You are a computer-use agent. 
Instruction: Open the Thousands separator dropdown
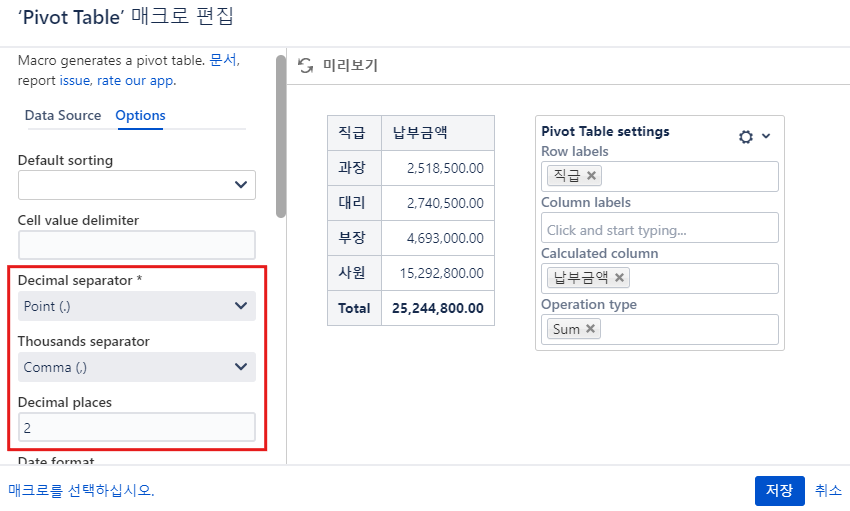[x=137, y=367]
